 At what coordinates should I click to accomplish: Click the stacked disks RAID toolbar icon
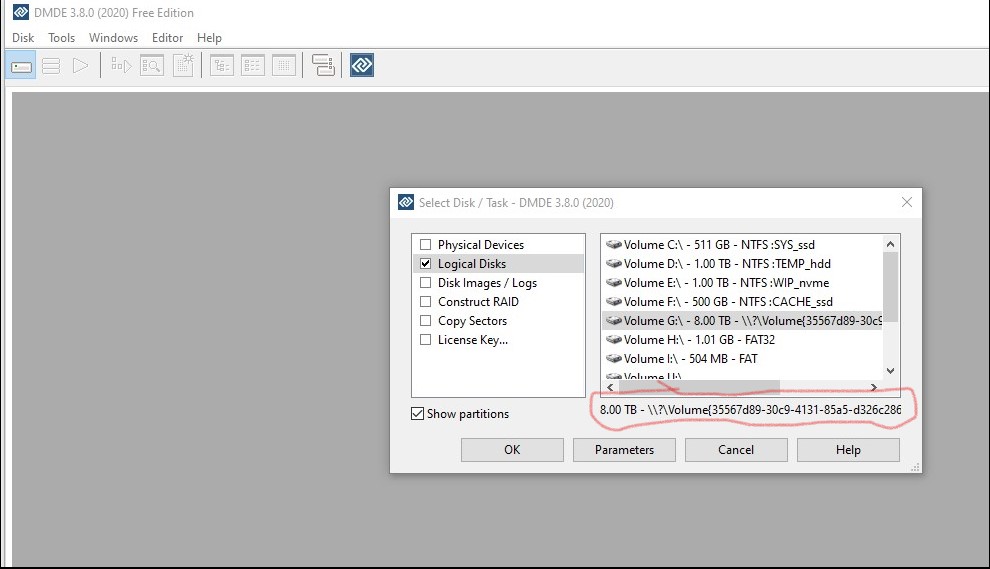tap(323, 66)
